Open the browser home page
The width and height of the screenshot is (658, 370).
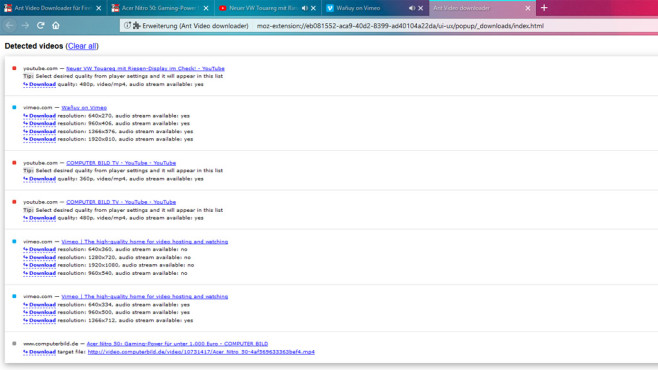tap(56, 26)
